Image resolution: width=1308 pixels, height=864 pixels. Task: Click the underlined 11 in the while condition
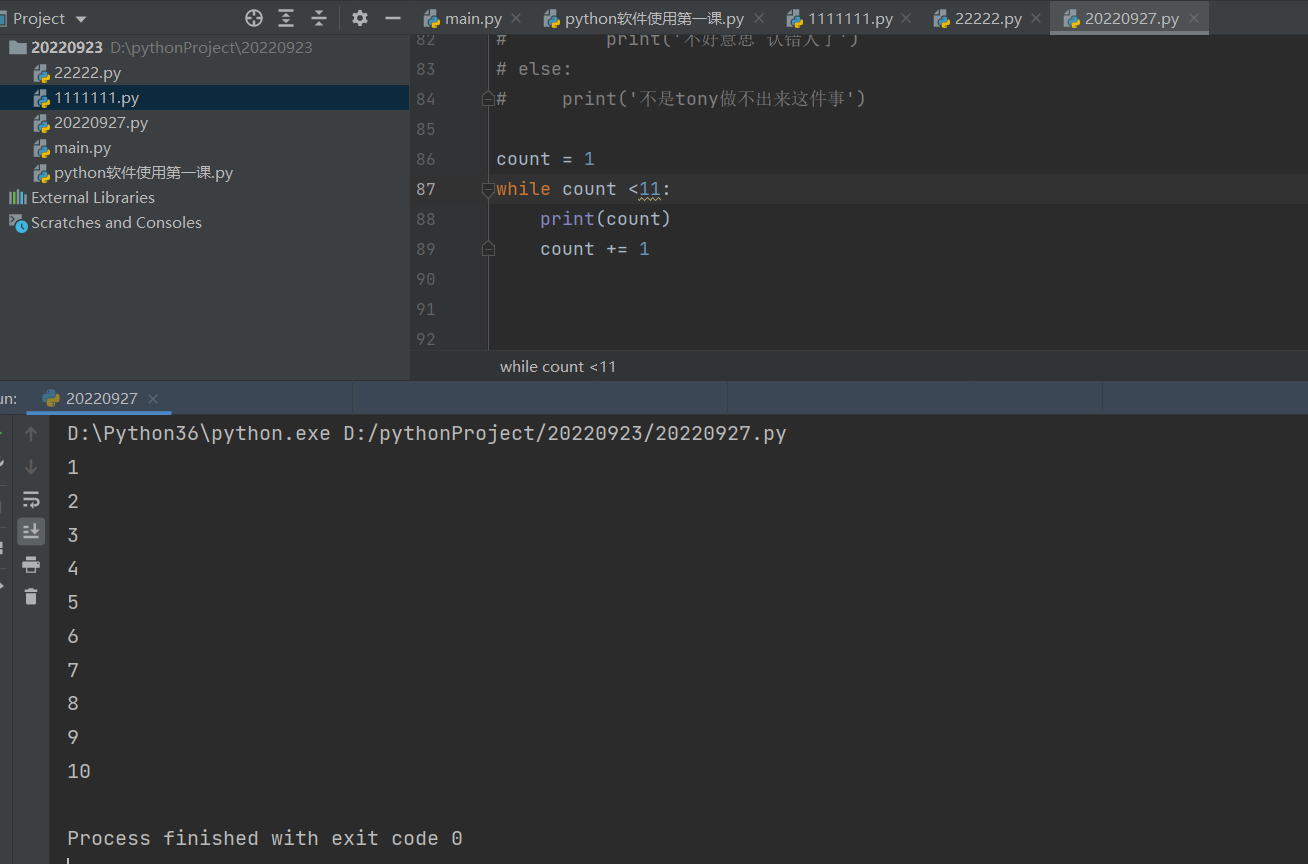coord(650,189)
